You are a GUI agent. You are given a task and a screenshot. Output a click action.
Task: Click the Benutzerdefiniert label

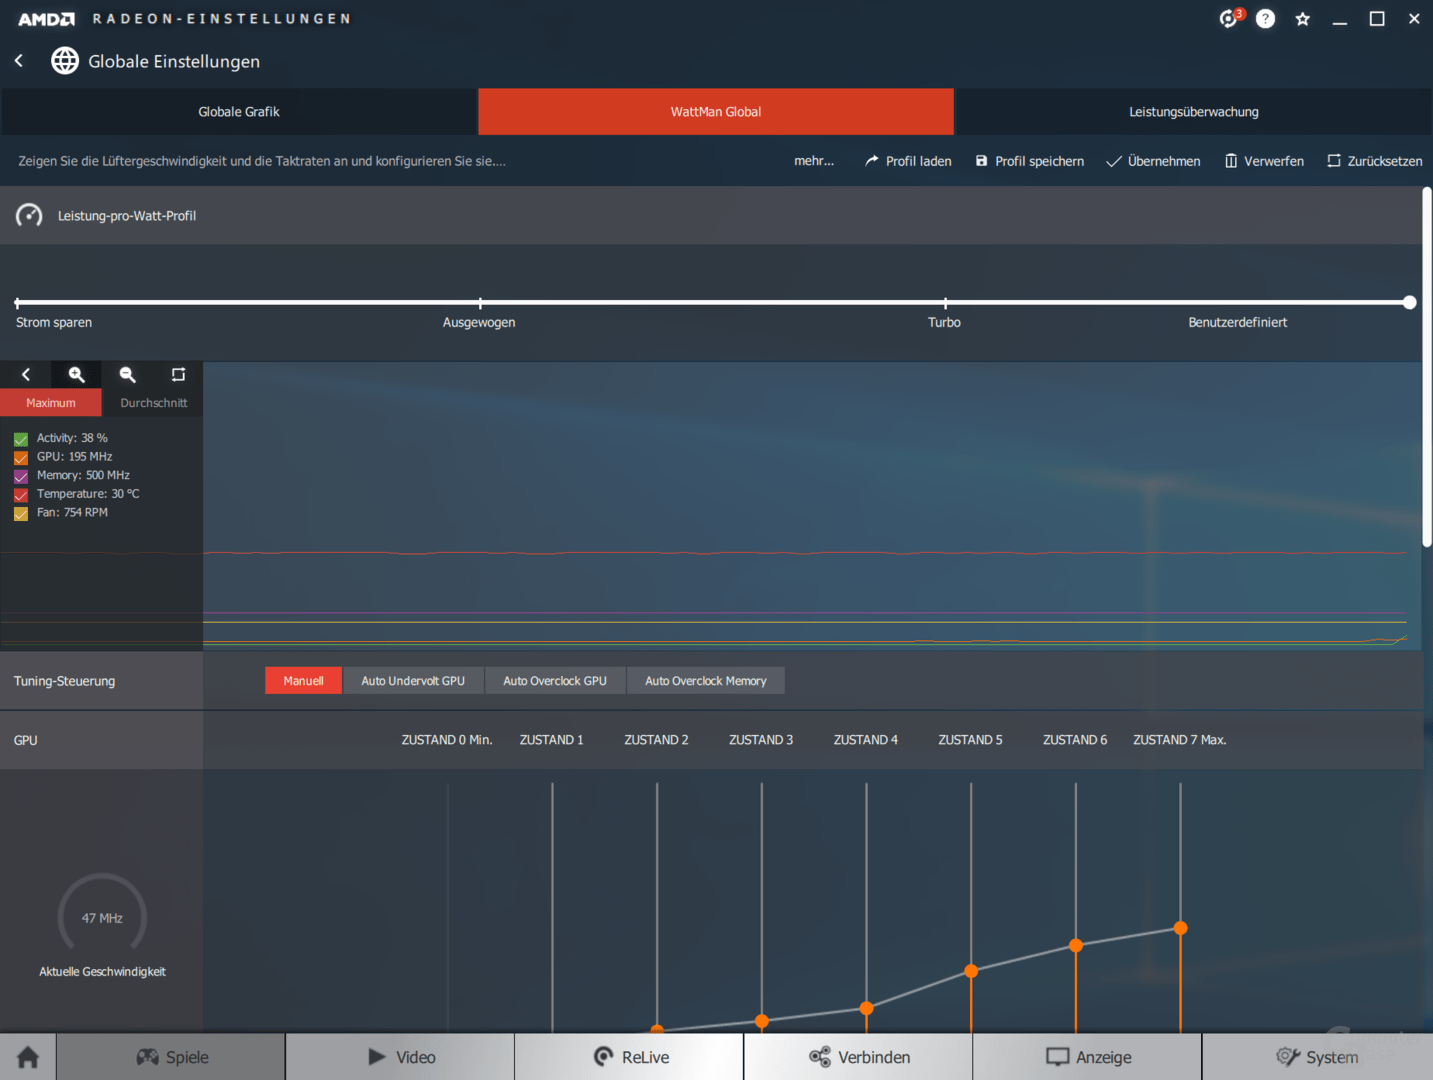point(1237,322)
